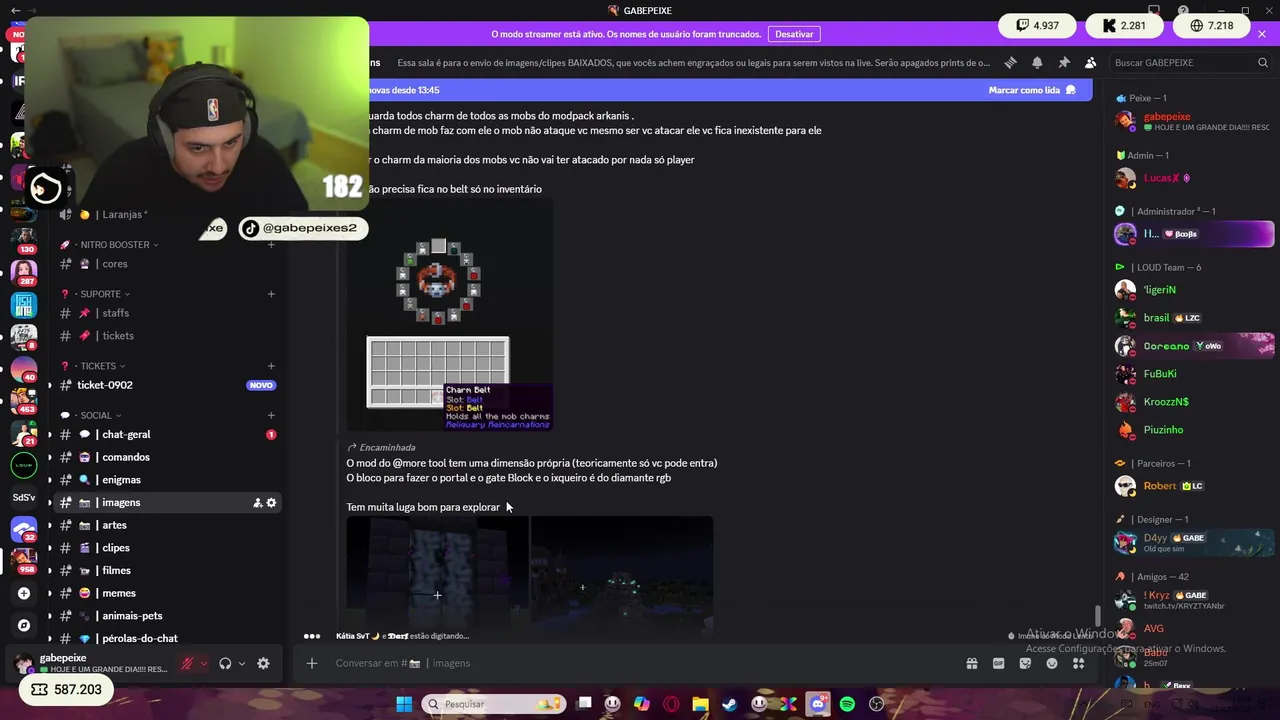This screenshot has height=720, width=1280.
Task: Click invite icon on imagens channel
Action: click(257, 503)
